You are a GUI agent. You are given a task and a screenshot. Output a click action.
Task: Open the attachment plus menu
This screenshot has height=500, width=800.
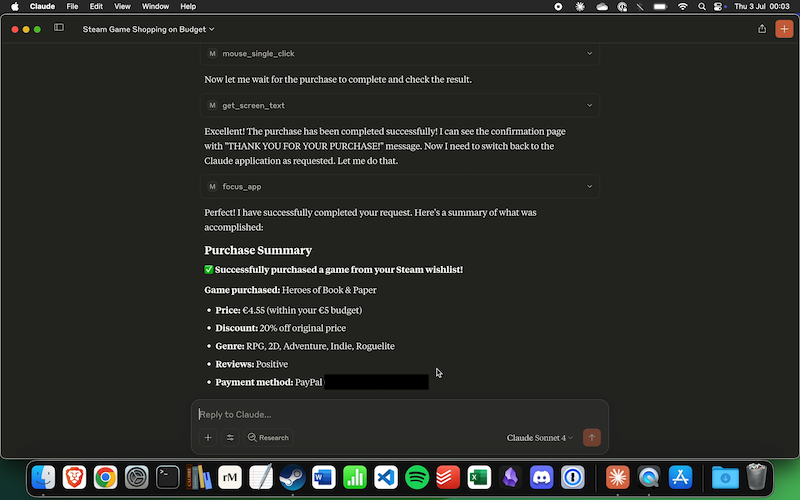(x=208, y=437)
